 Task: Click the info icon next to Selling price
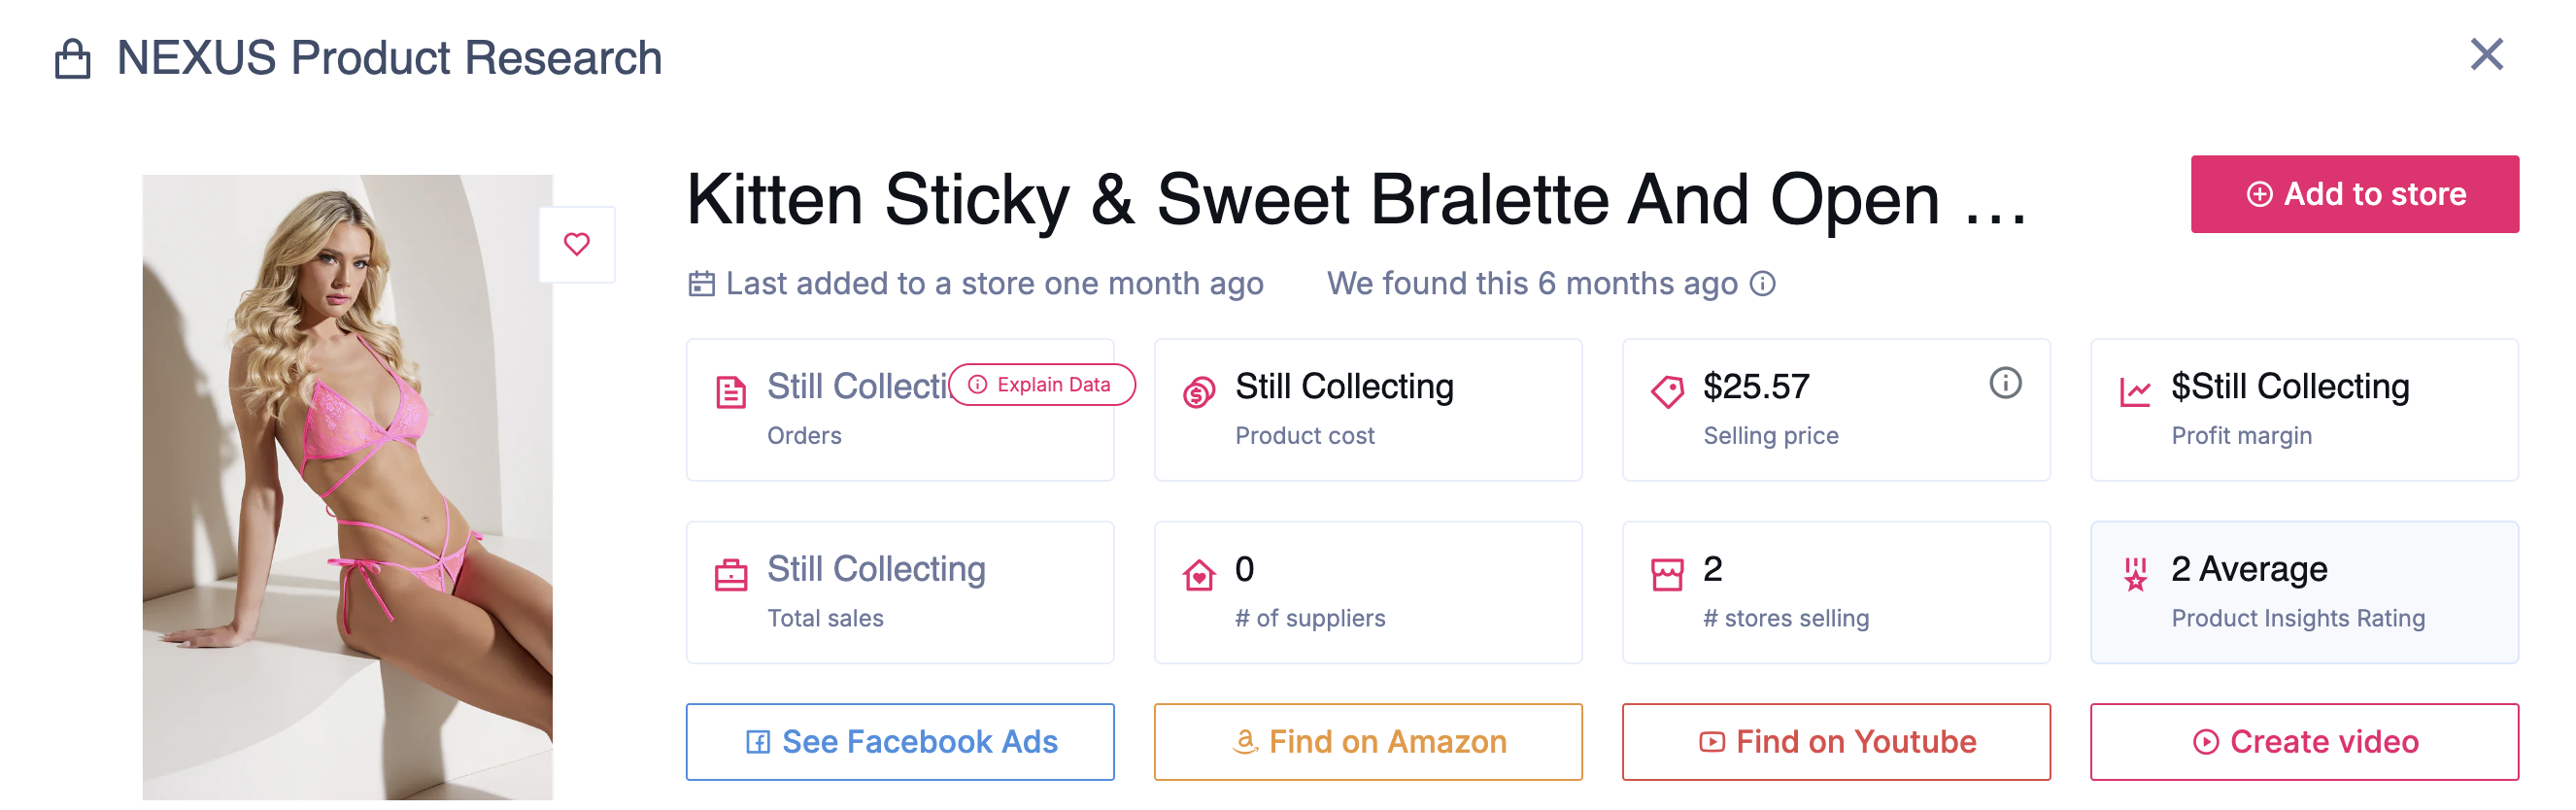tap(2004, 383)
